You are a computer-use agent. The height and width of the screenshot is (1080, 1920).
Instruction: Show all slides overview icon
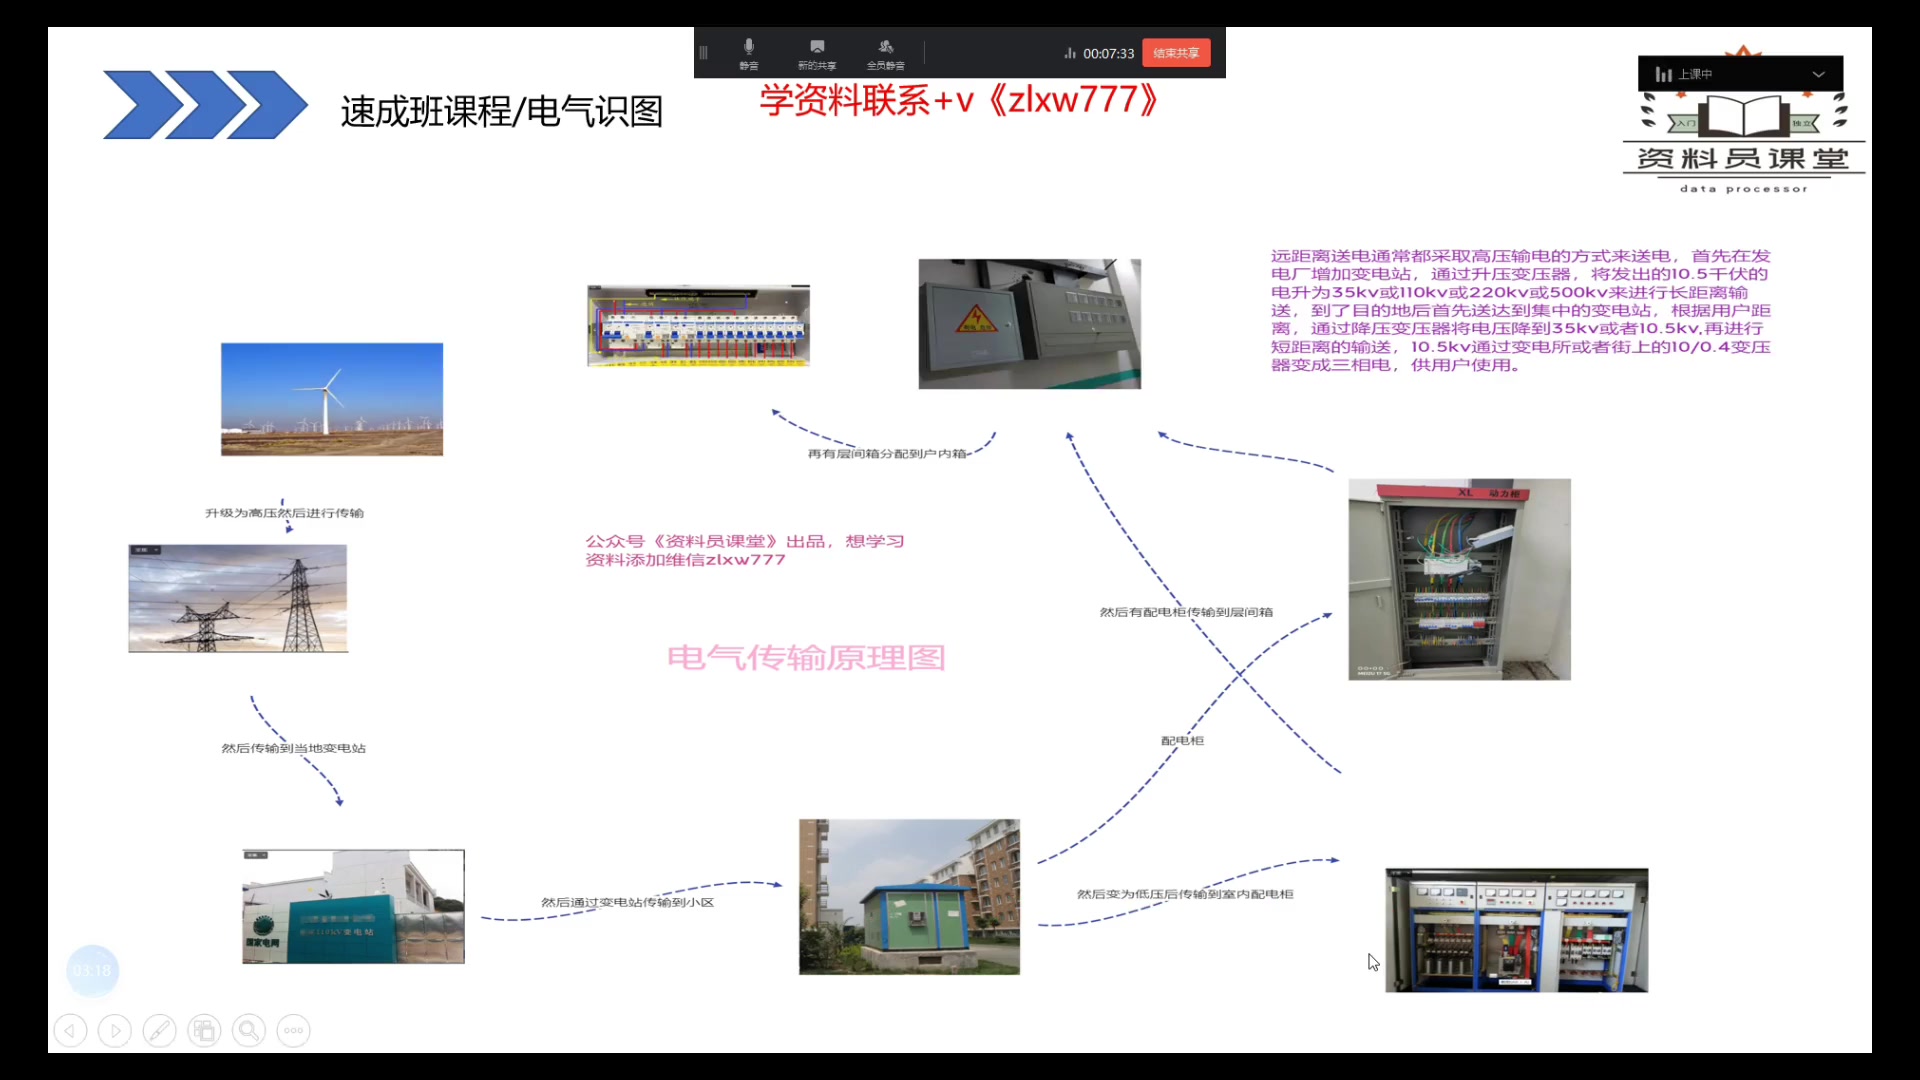tap(204, 1030)
